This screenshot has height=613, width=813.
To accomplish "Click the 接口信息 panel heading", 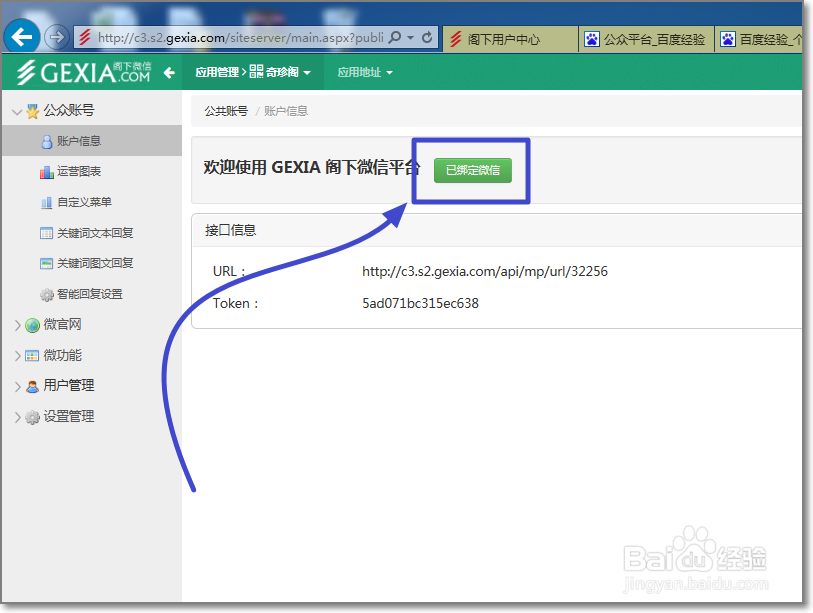I will pos(230,230).
